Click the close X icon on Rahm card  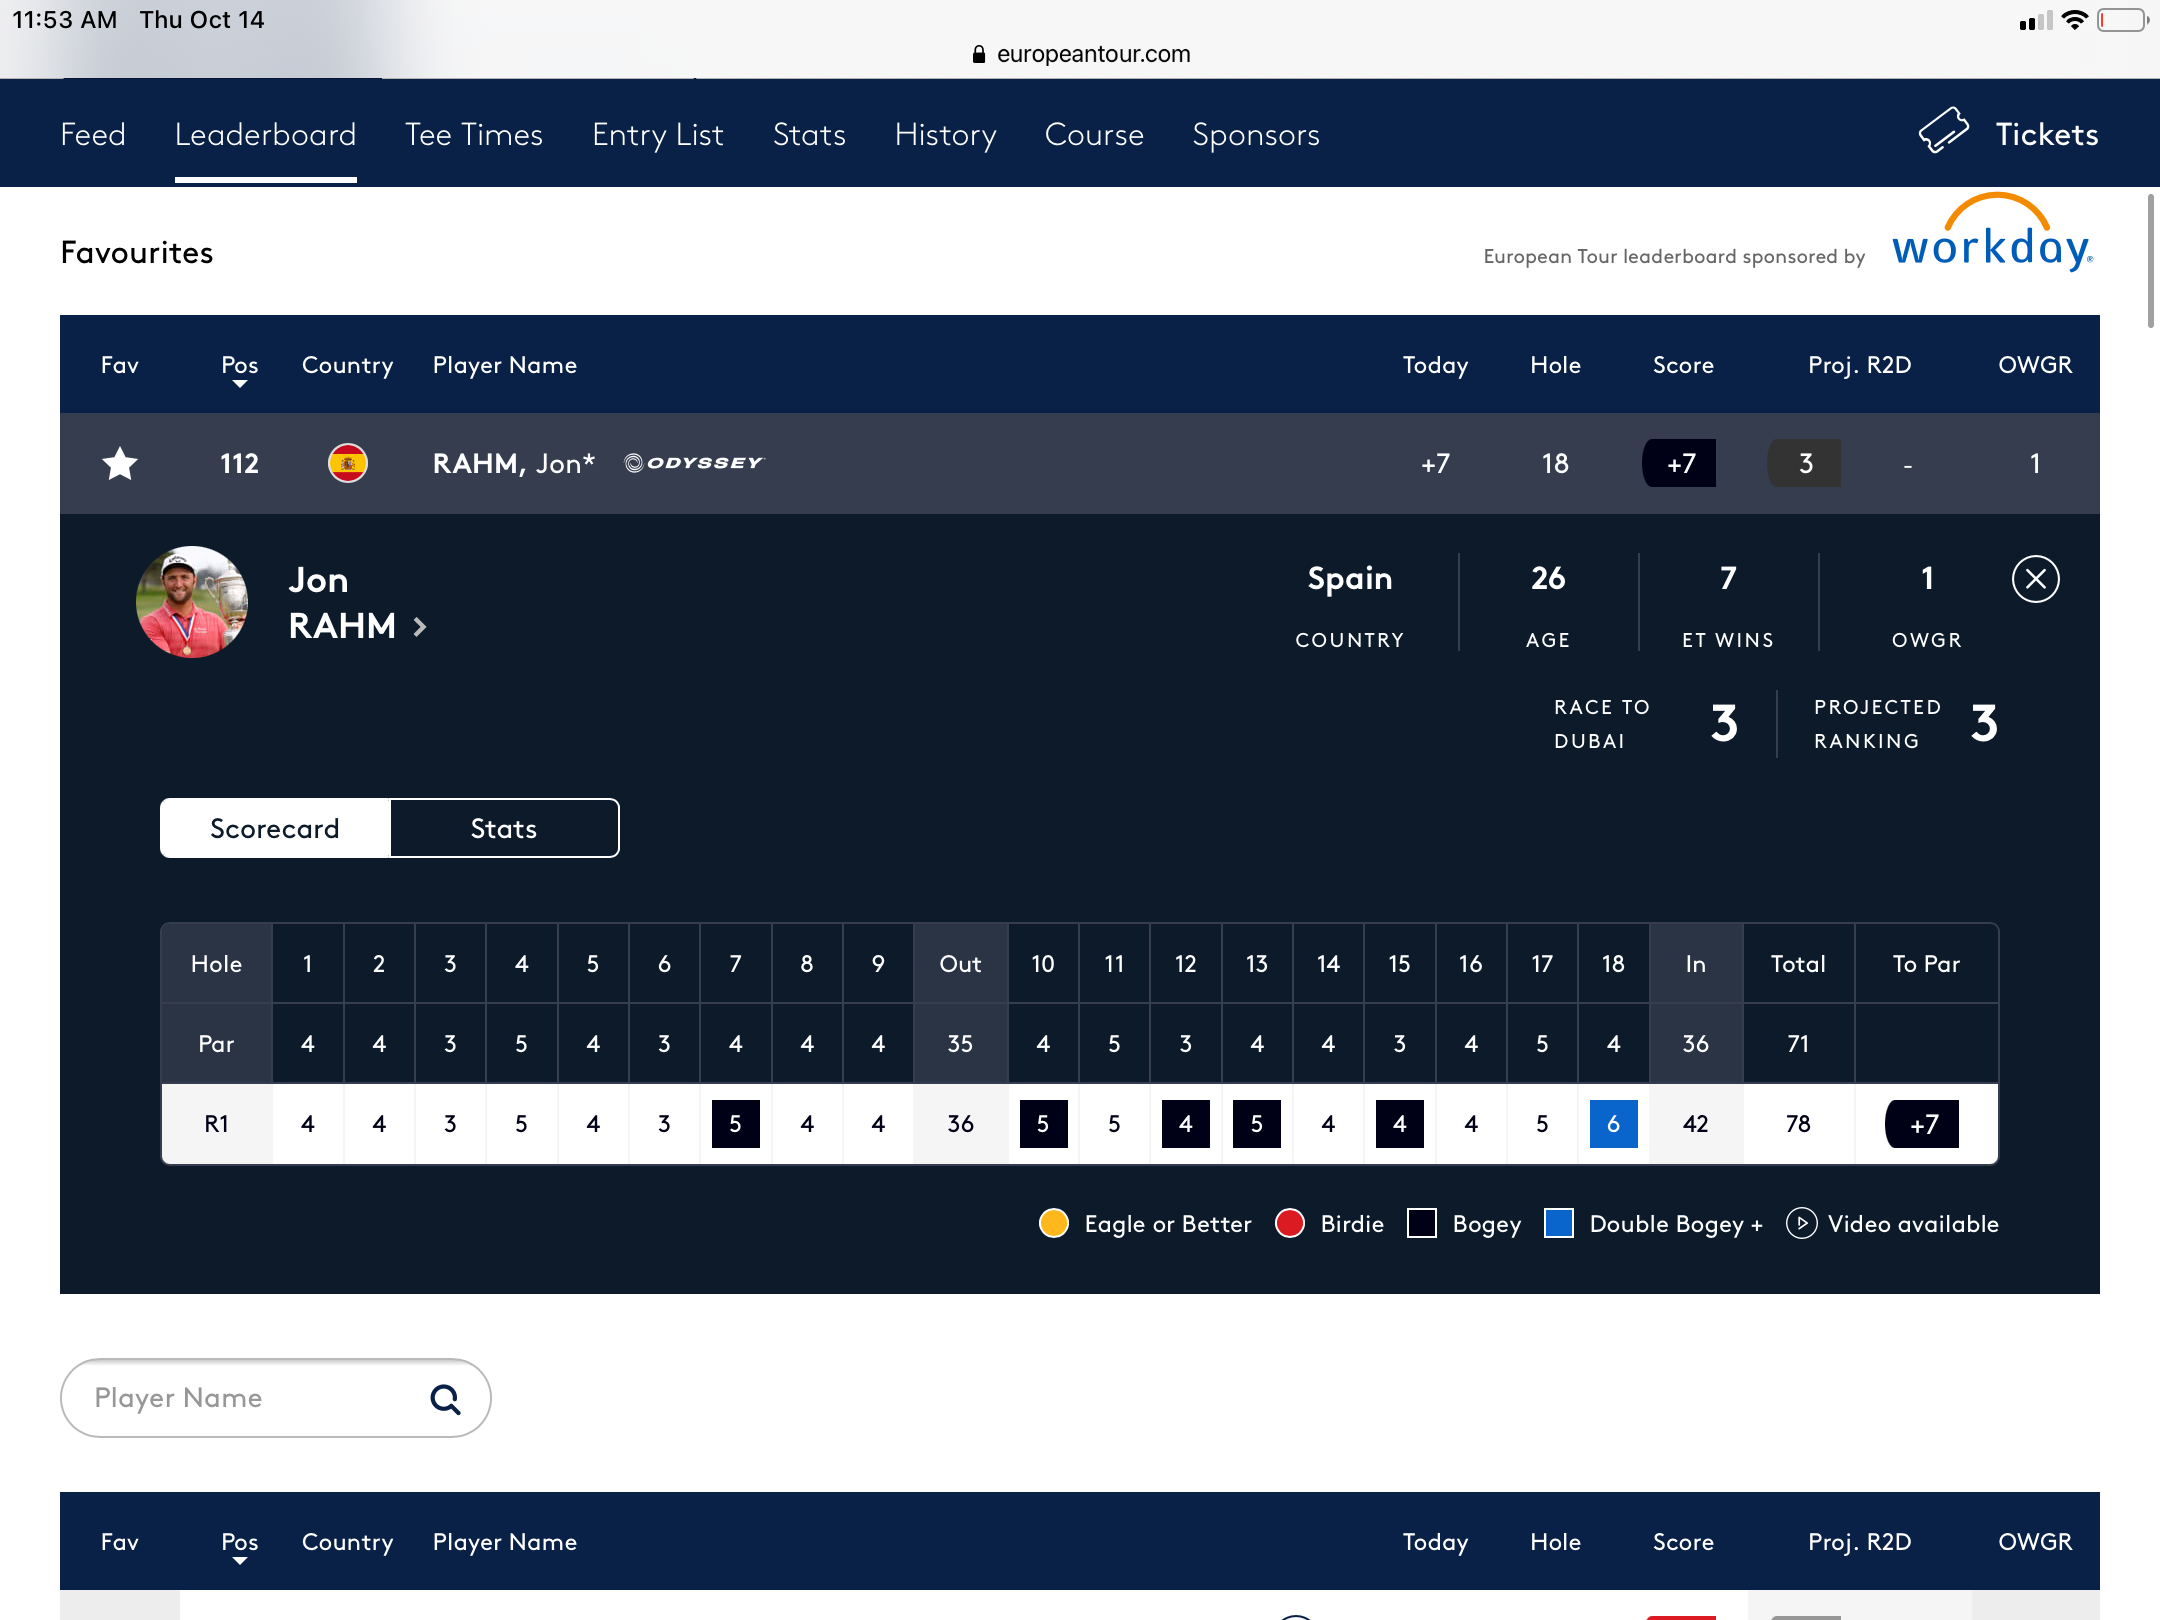point(2036,579)
